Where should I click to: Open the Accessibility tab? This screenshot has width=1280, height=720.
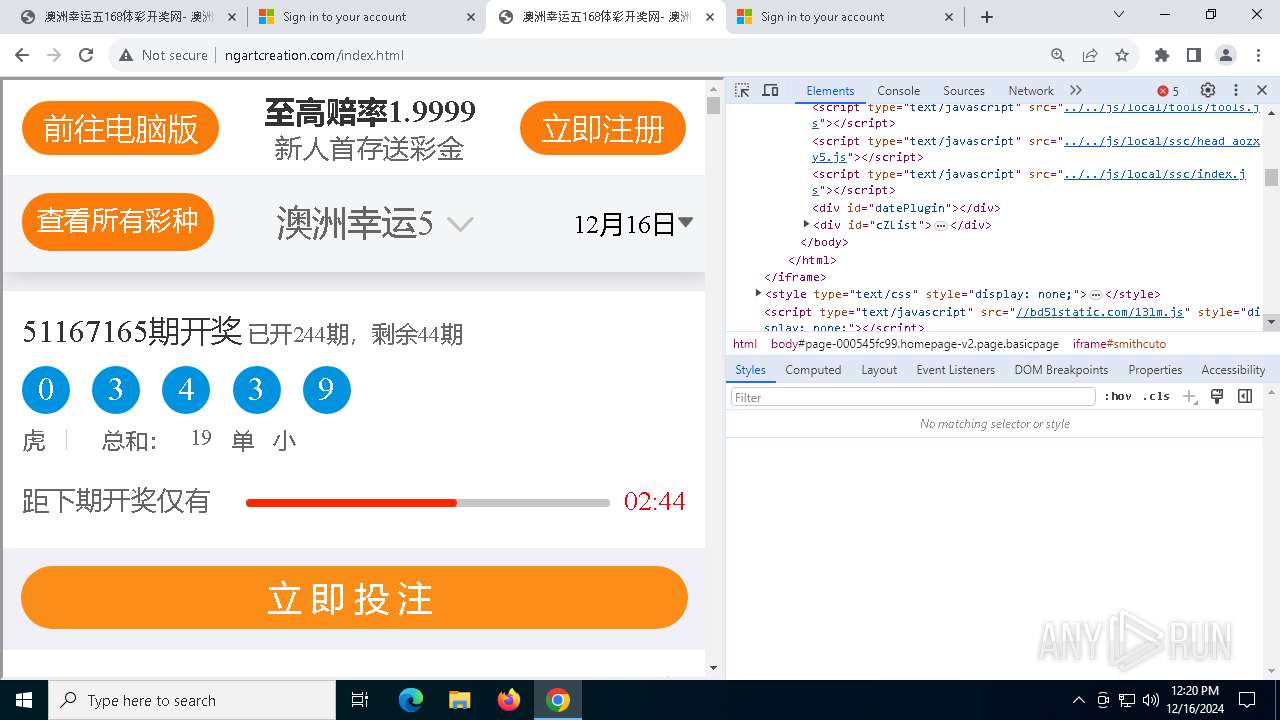(1233, 369)
